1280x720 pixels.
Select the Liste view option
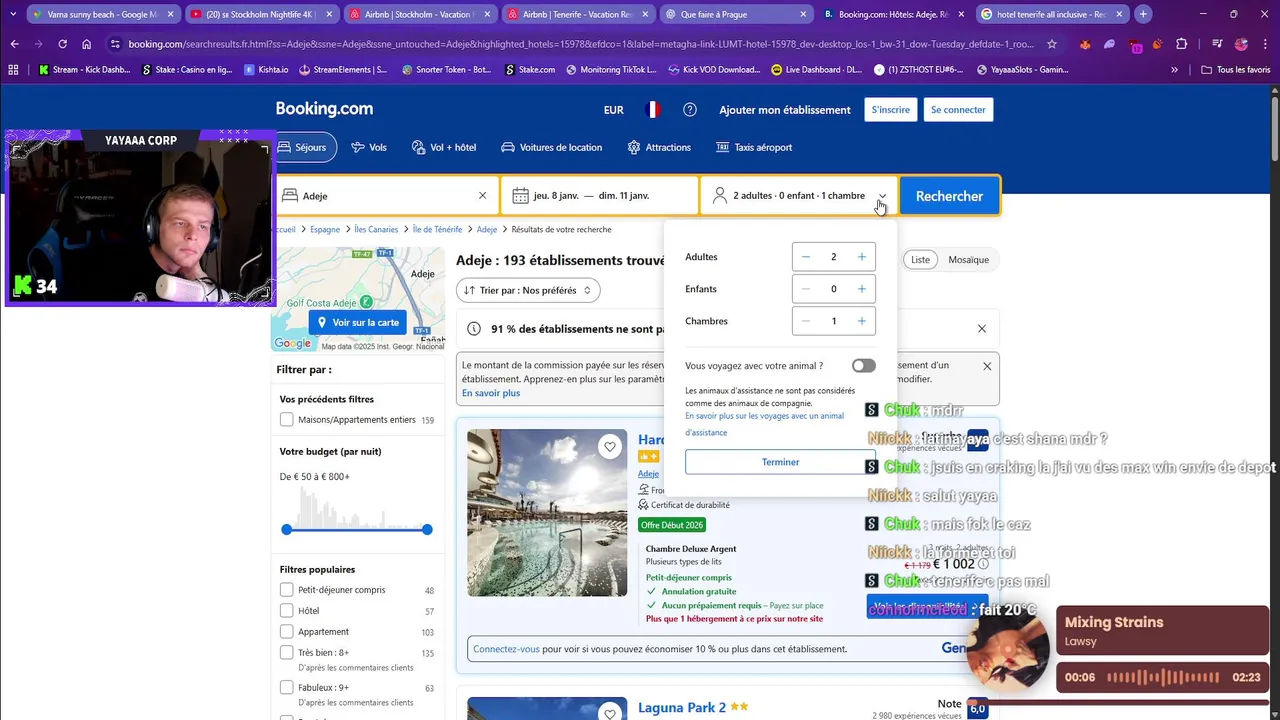(x=920, y=260)
